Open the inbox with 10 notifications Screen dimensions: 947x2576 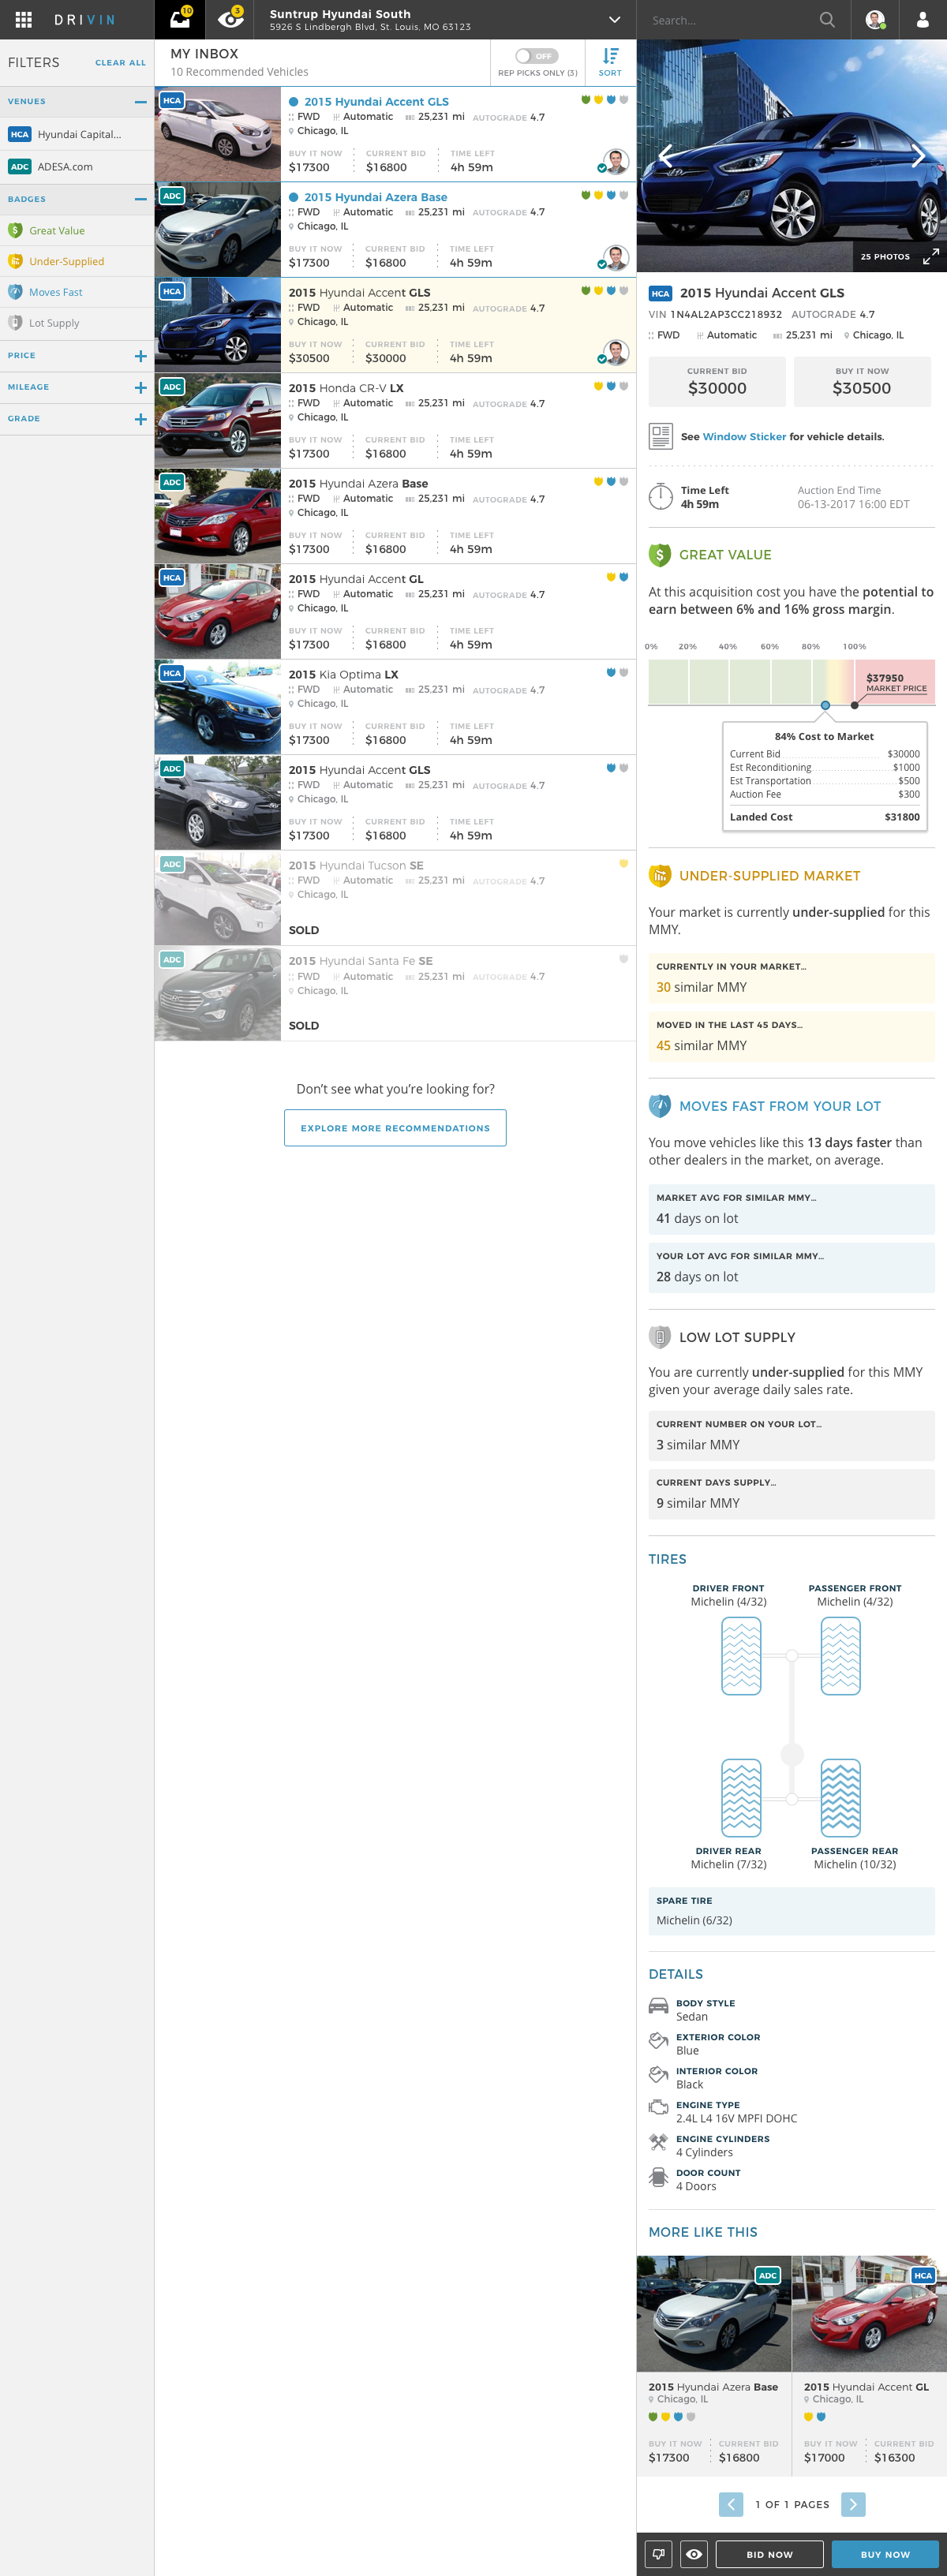(x=180, y=19)
